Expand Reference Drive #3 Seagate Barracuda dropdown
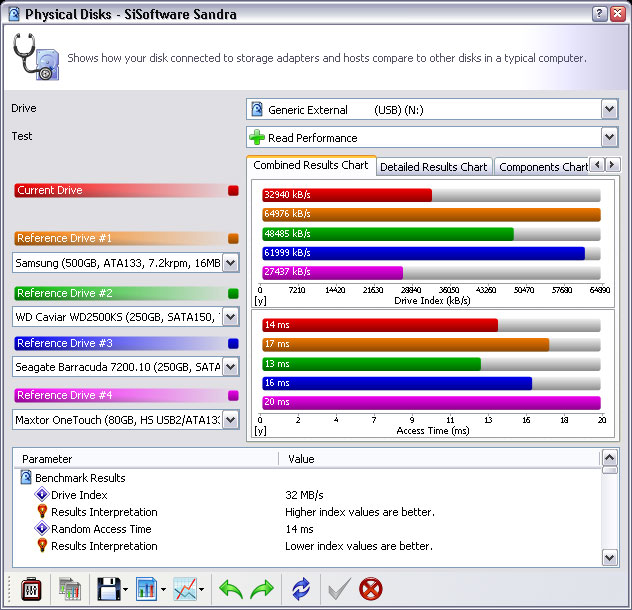 click(x=231, y=367)
